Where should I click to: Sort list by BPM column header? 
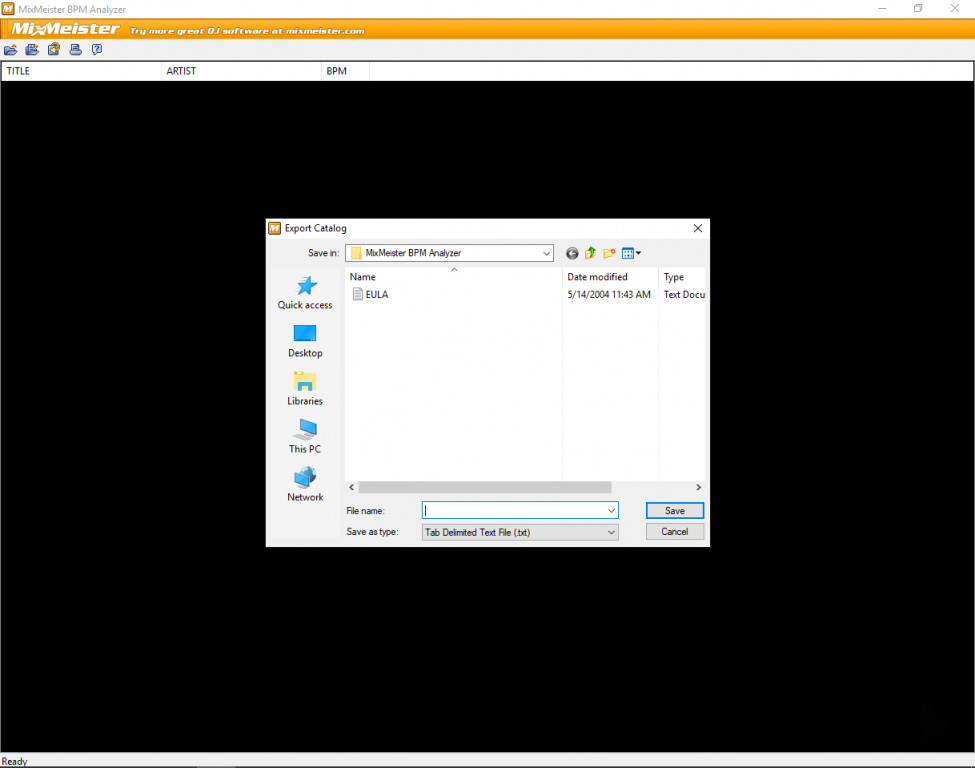pos(345,71)
